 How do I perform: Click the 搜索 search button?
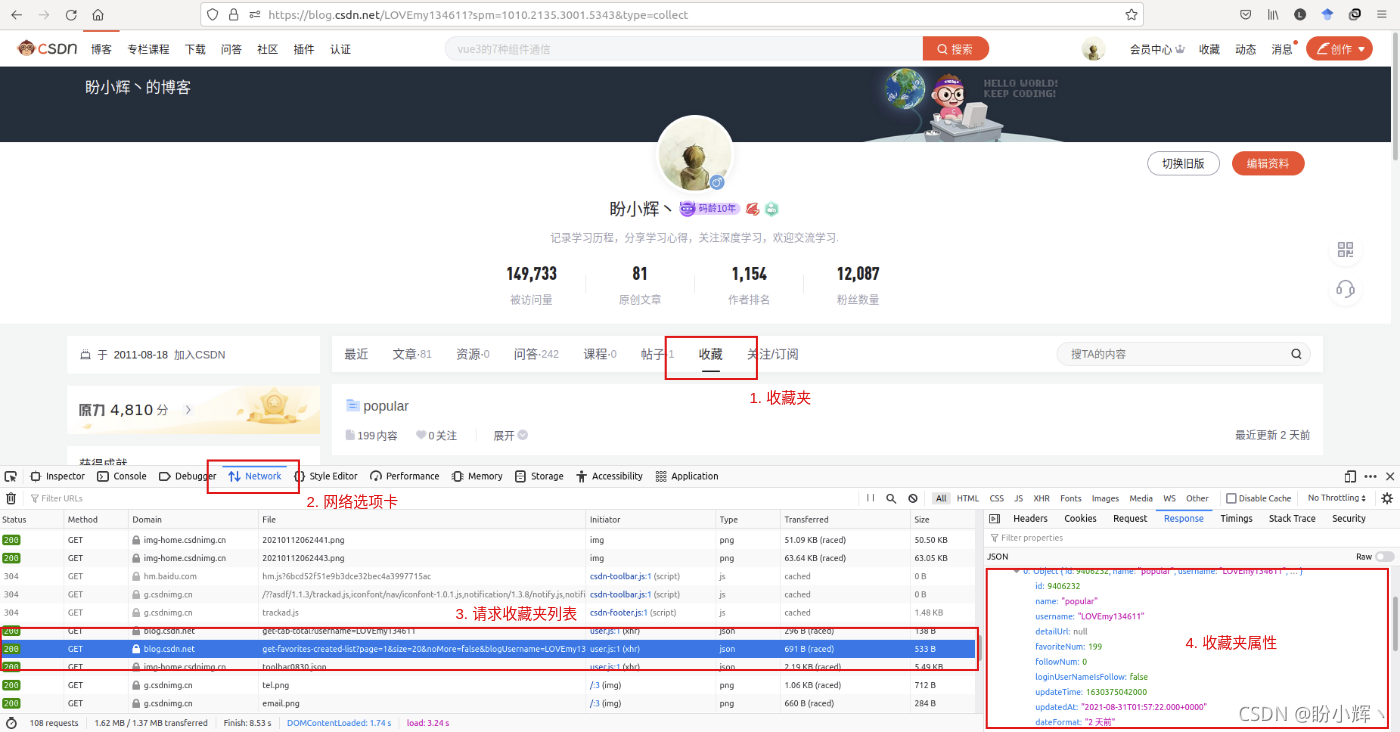[955, 49]
